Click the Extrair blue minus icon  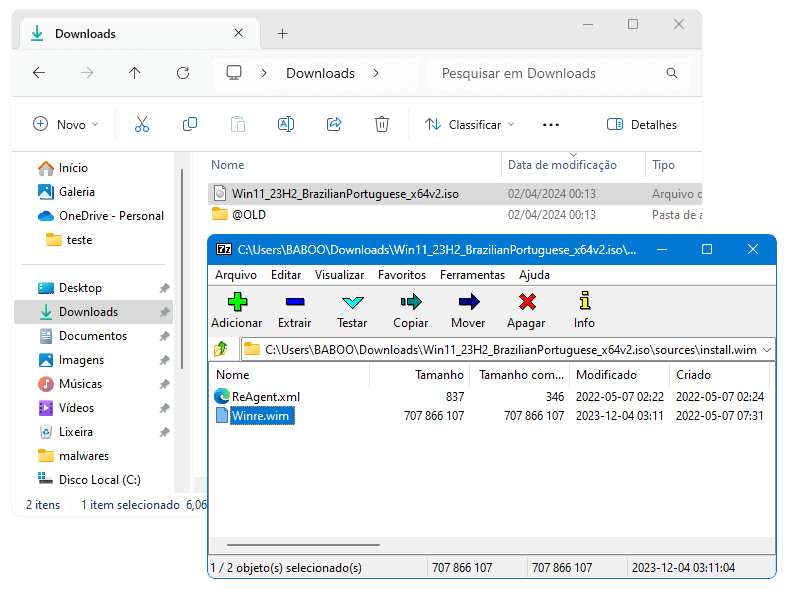(295, 302)
